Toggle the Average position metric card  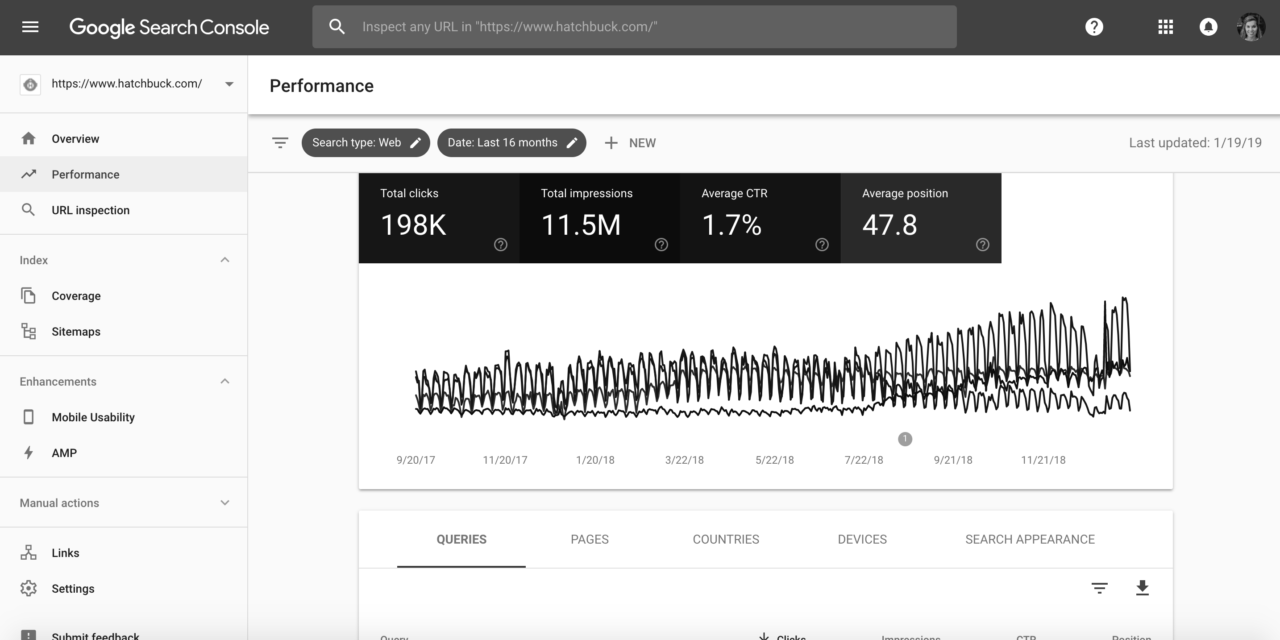[921, 218]
